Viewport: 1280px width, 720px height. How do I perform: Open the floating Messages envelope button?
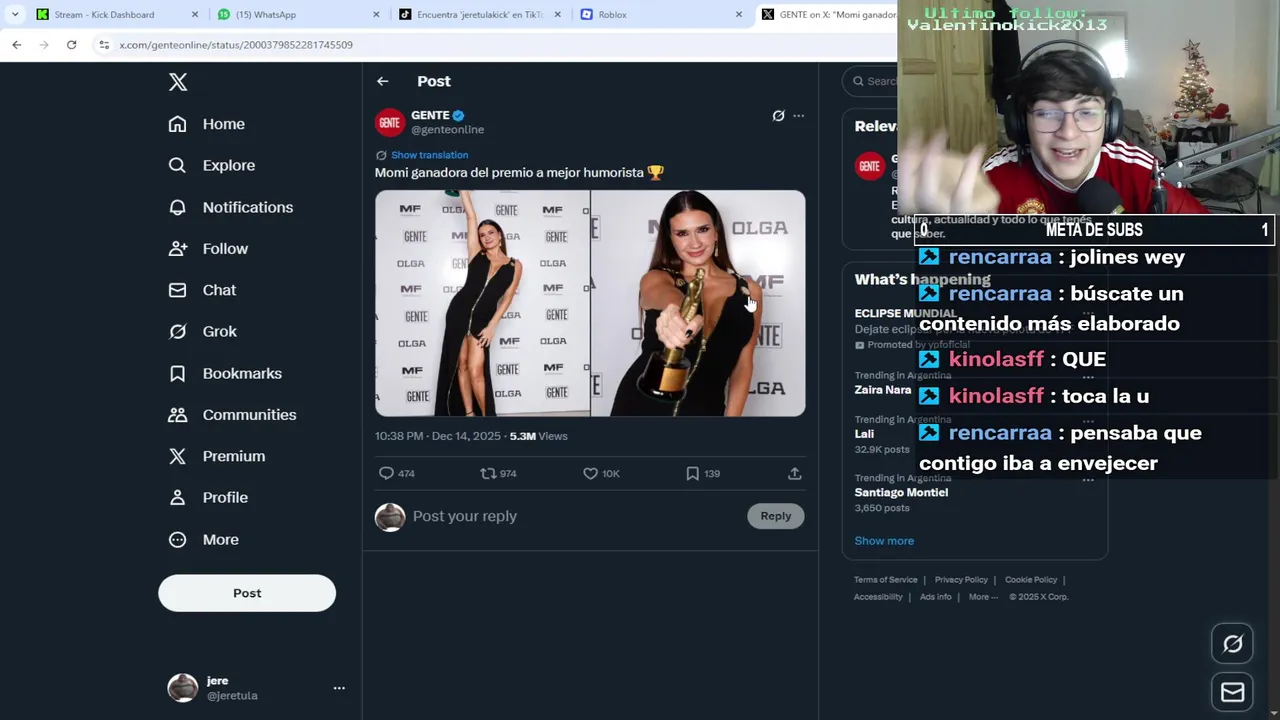[1232, 692]
